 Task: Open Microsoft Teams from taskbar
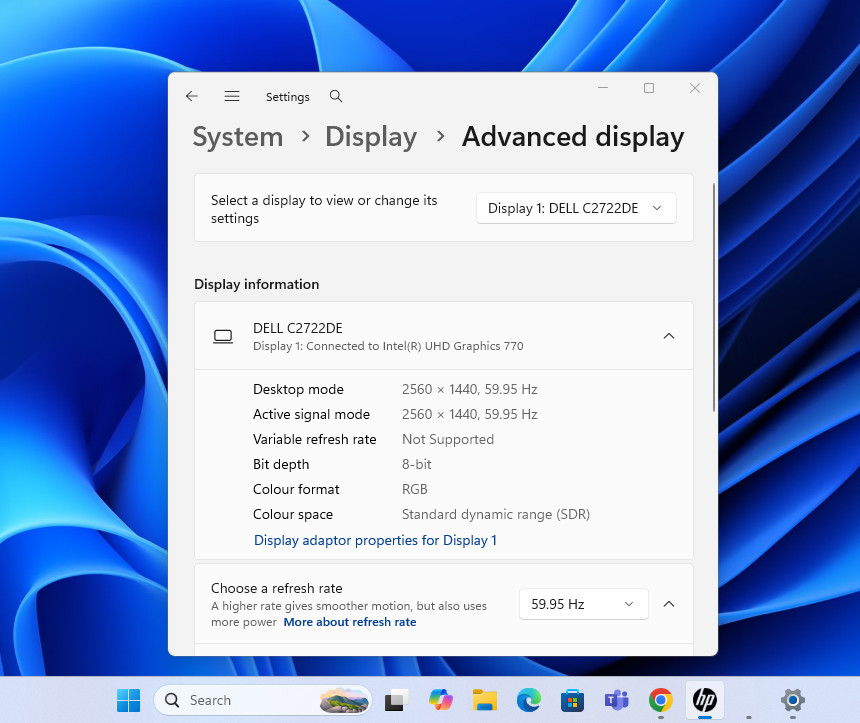coord(616,700)
